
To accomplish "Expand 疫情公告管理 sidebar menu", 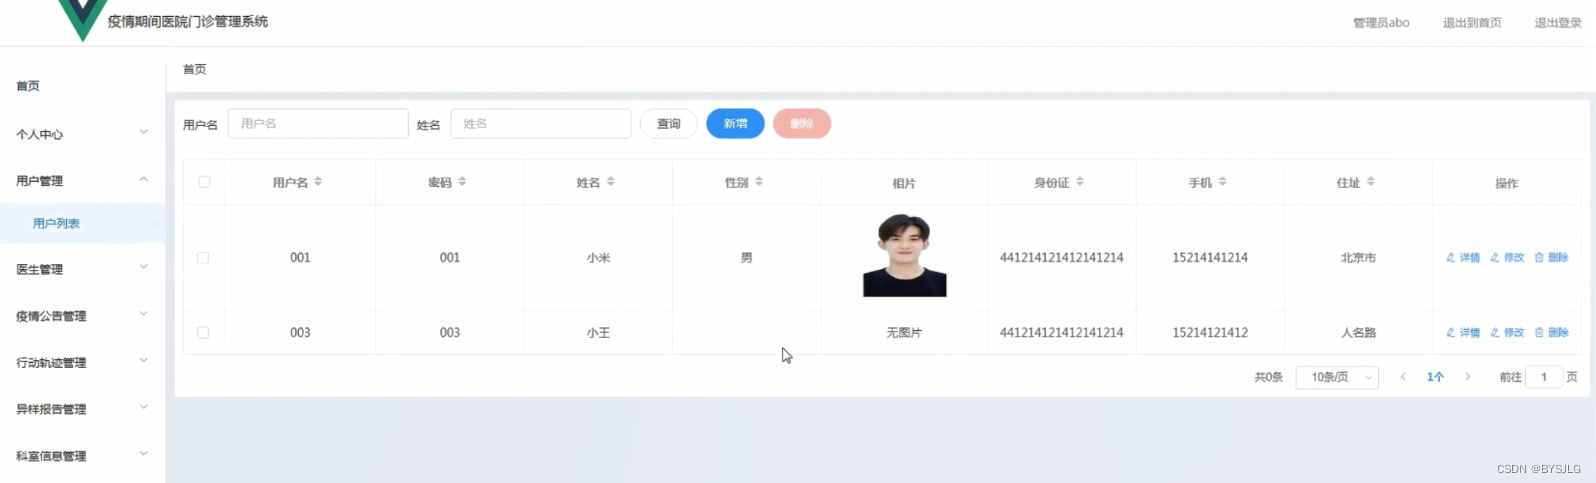I will (82, 316).
